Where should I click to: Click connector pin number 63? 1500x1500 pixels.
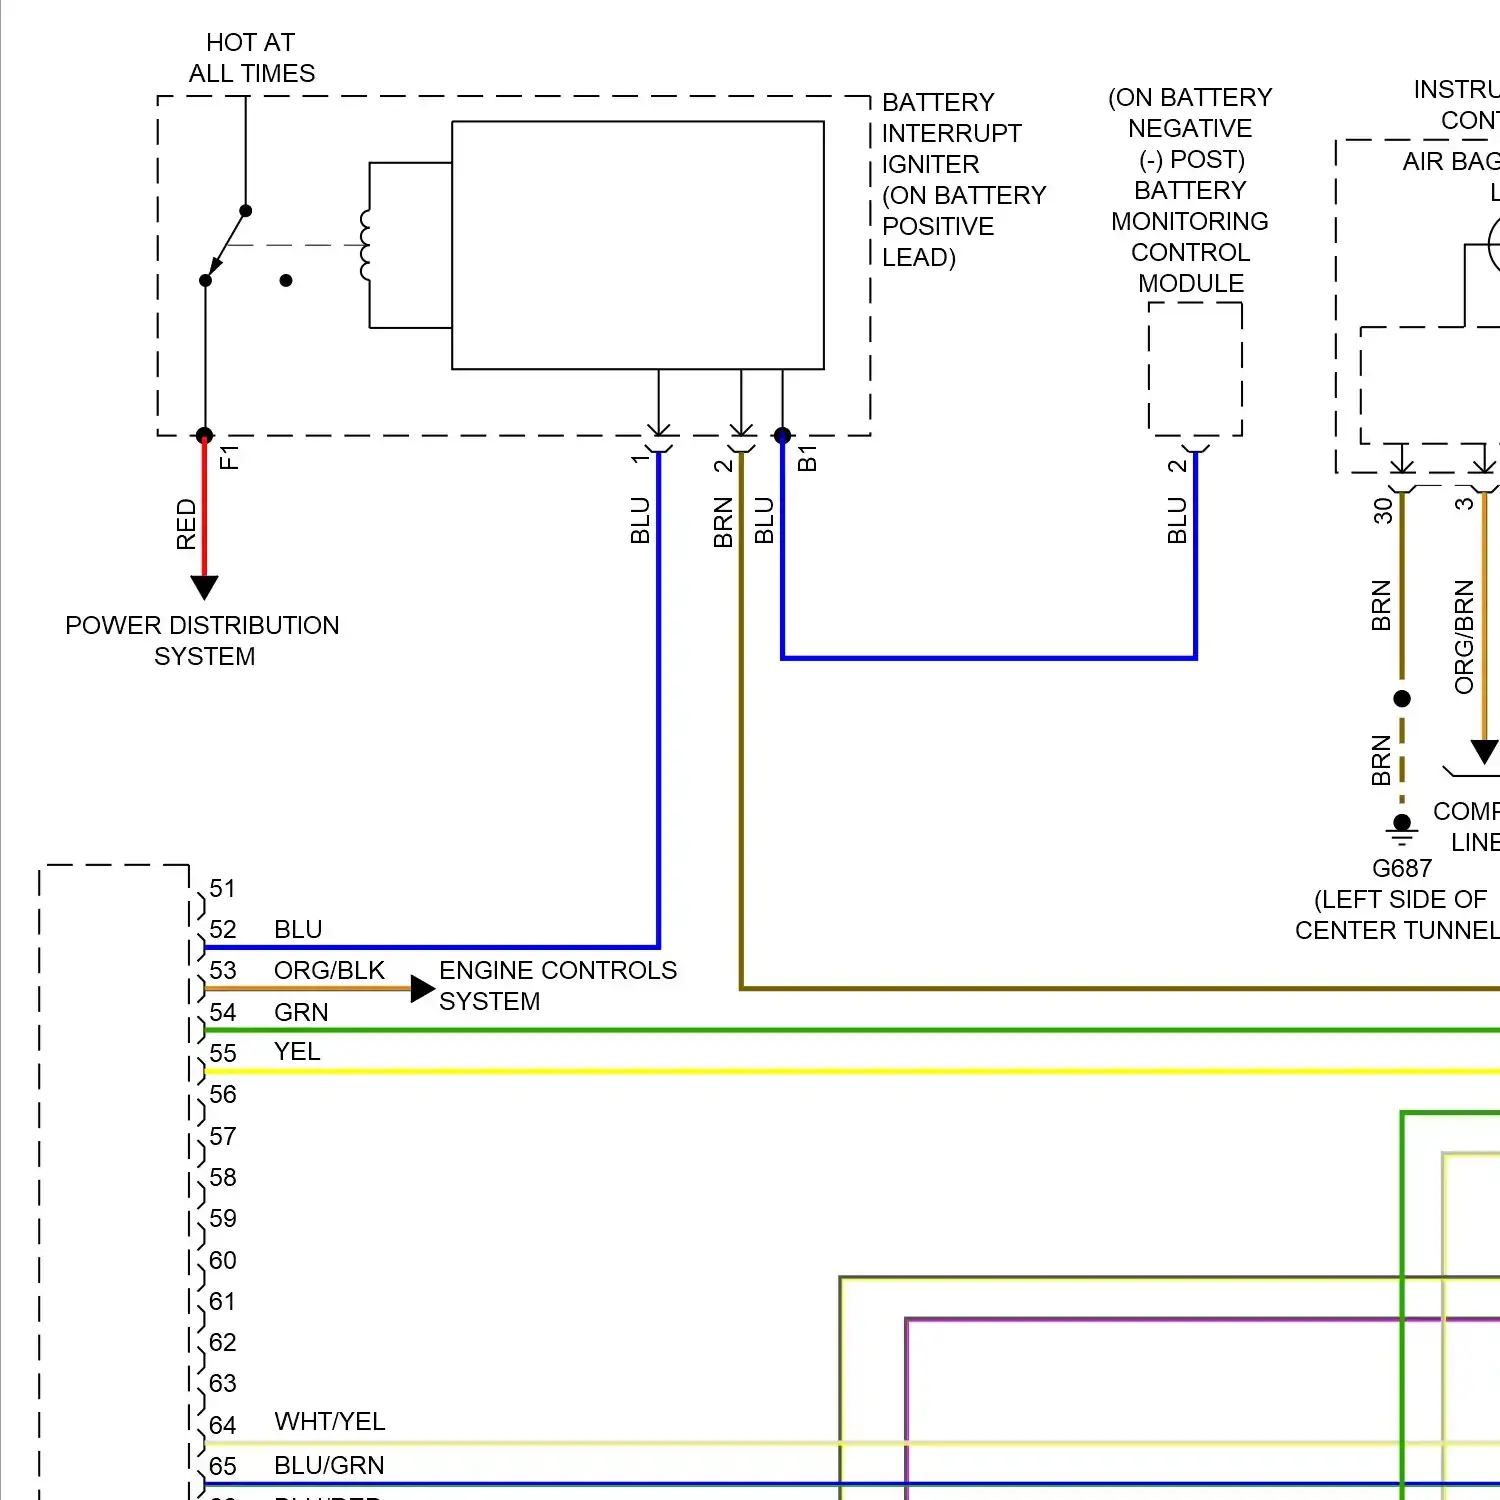(223, 1383)
